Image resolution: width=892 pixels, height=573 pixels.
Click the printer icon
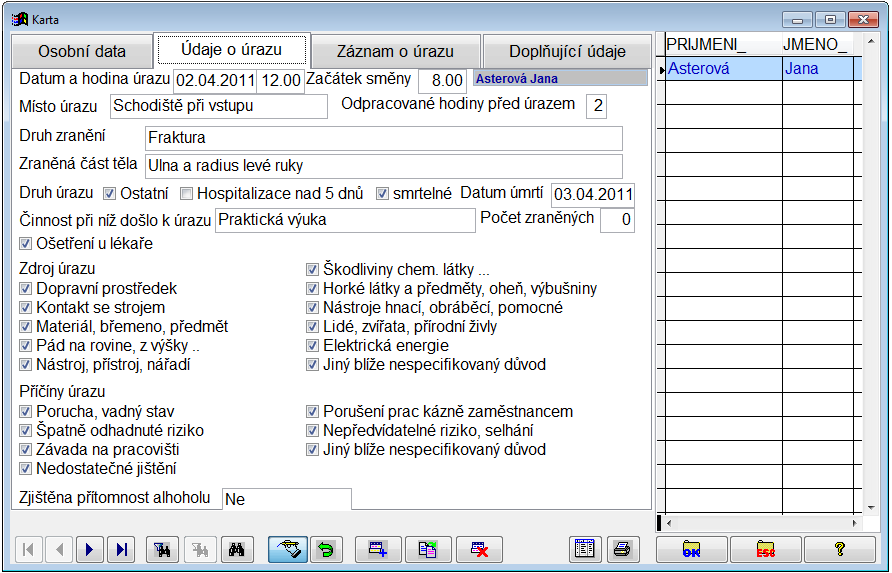[621, 549]
